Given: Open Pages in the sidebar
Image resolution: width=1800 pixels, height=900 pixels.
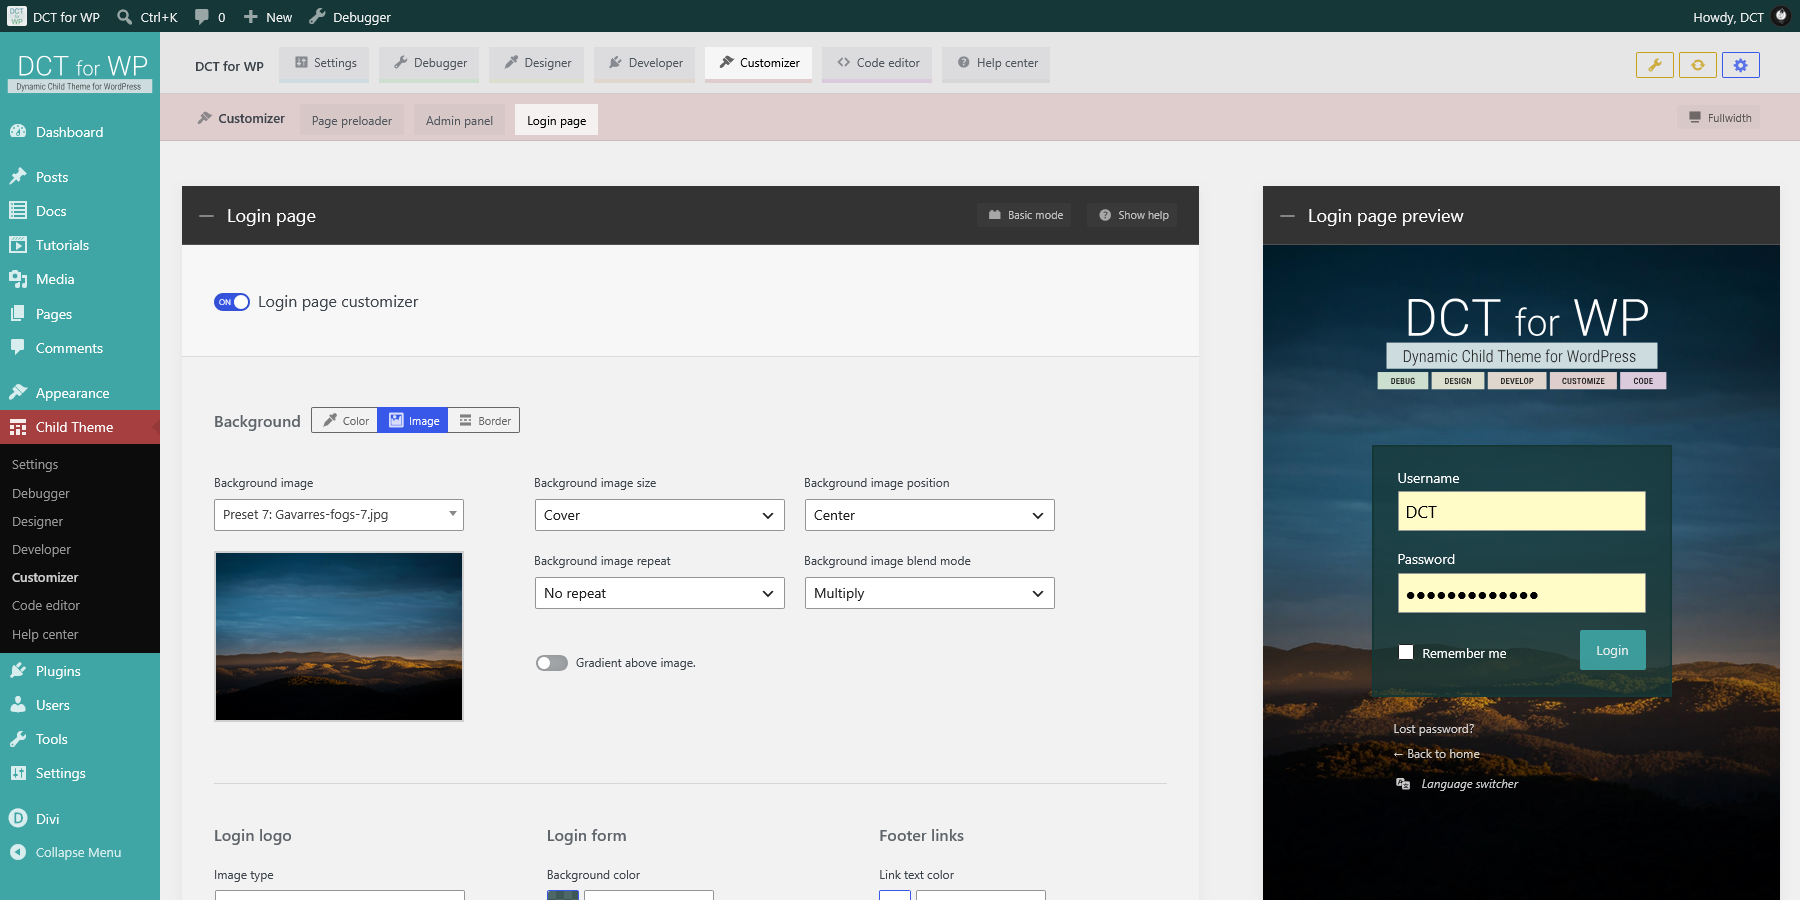Looking at the screenshot, I should [80, 314].
